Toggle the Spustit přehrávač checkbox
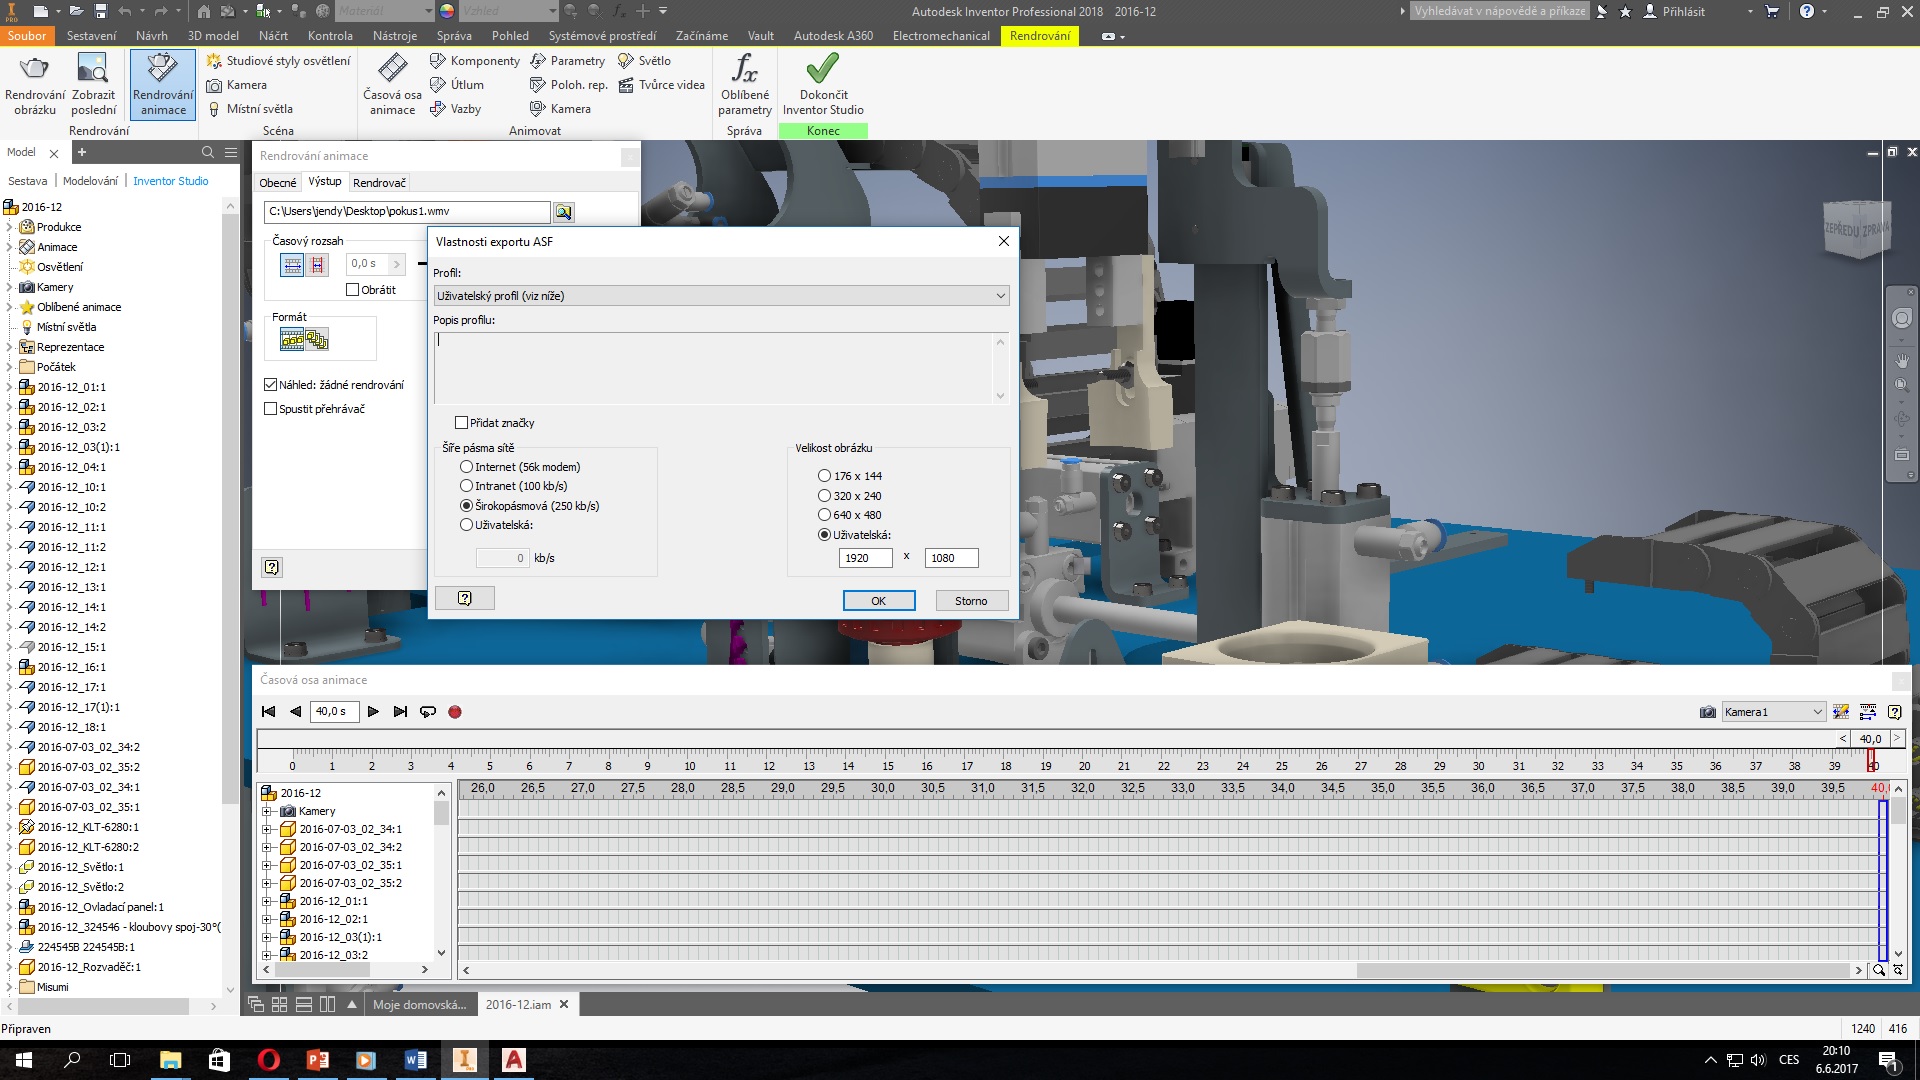Screen dimensions: 1920x1080 [x=271, y=409]
